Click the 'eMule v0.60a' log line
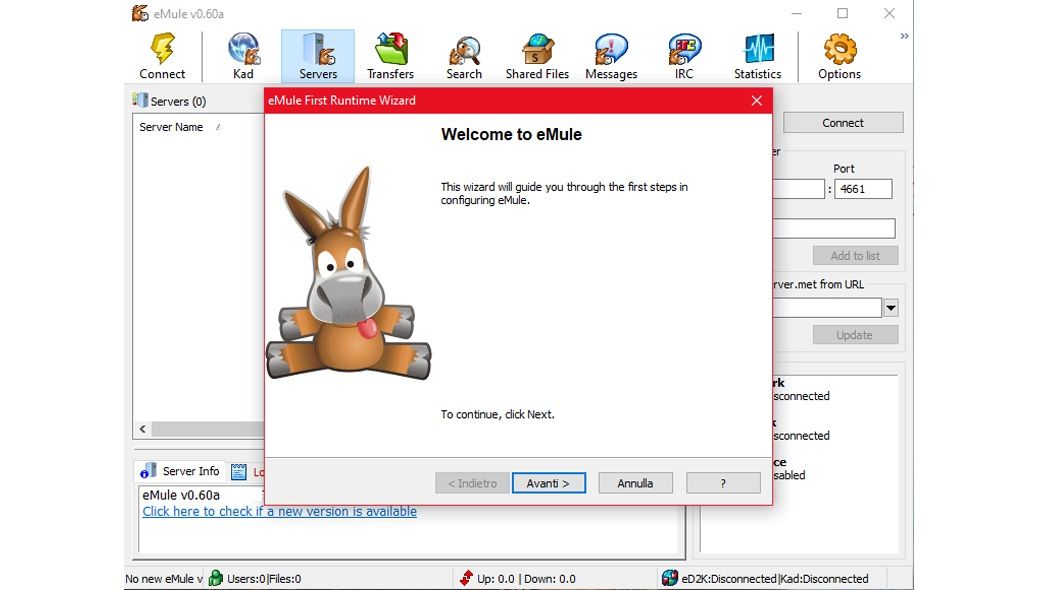Screen dimensions: 1050x590 point(181,495)
